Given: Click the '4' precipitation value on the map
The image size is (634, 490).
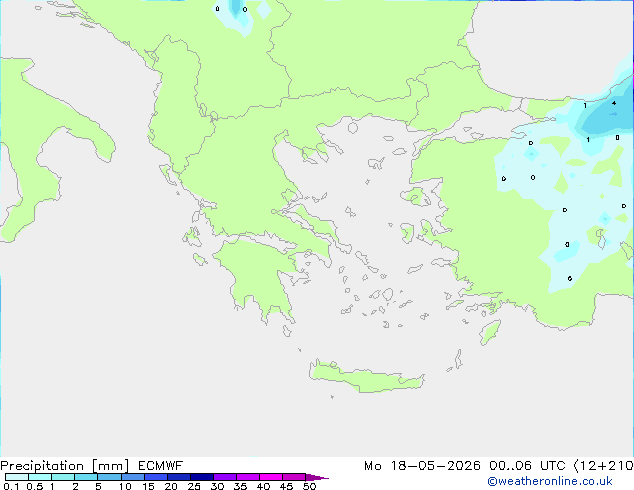Looking at the screenshot, I should click(x=614, y=103).
